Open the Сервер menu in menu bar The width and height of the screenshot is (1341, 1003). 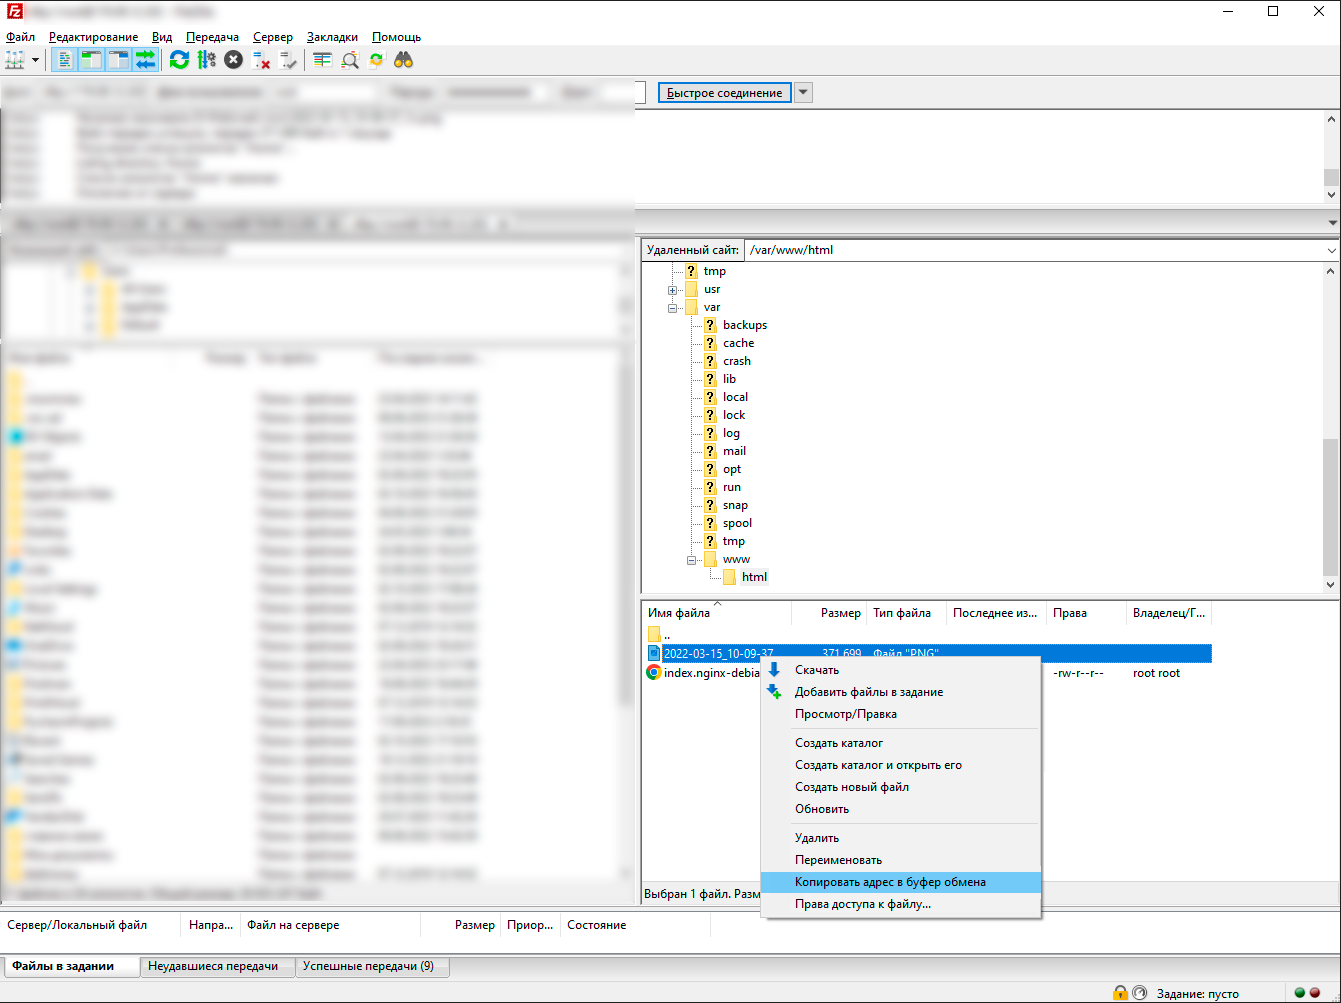click(272, 37)
